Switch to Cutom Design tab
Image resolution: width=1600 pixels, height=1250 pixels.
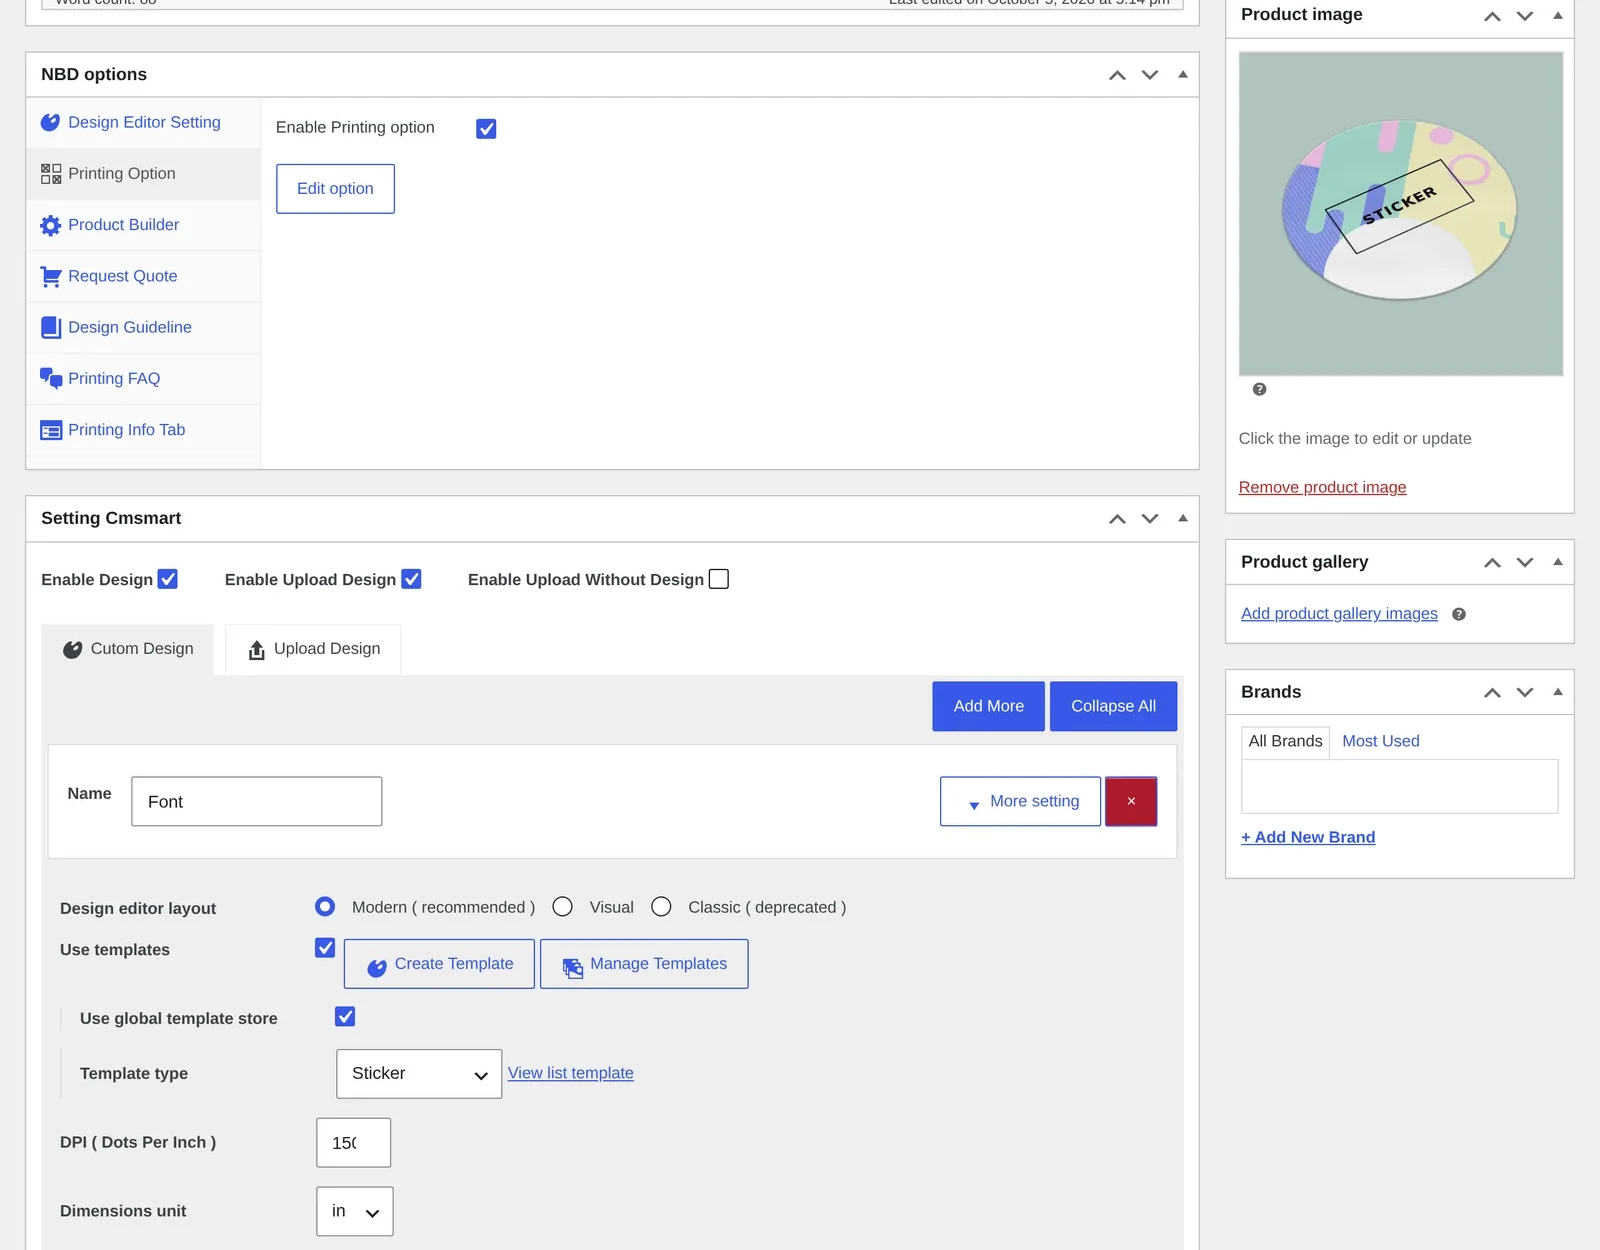[128, 649]
